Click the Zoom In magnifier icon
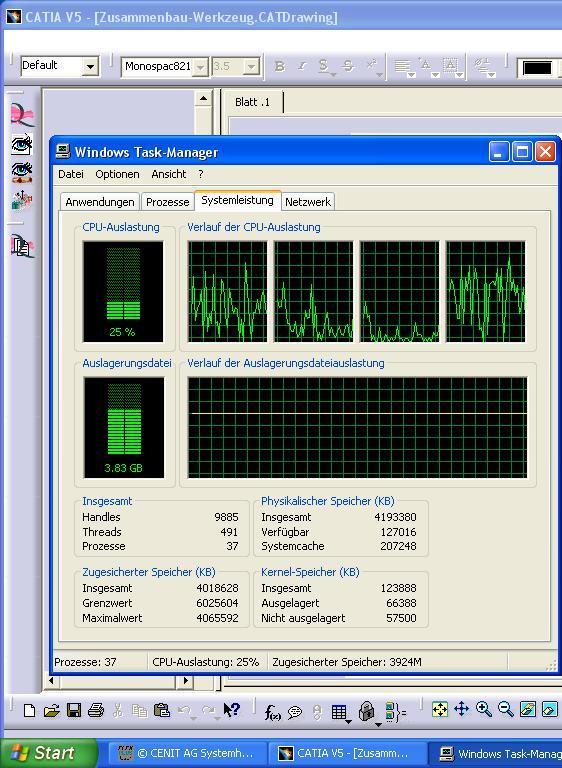The width and height of the screenshot is (562, 768). [x=484, y=709]
